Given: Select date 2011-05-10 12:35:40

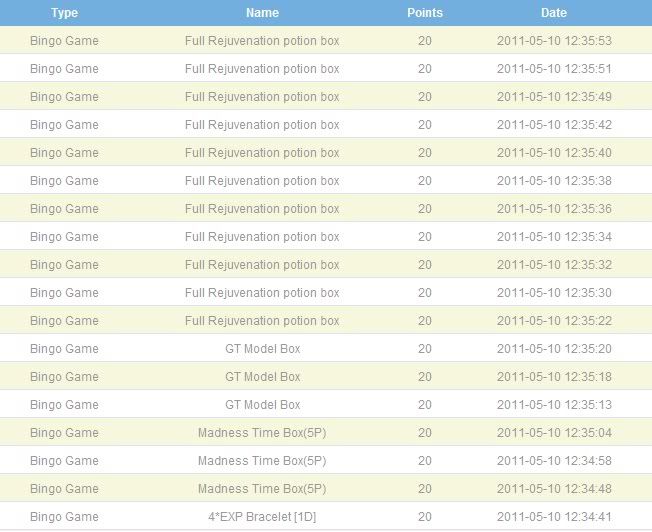Looking at the screenshot, I should pyautogui.click(x=554, y=153).
